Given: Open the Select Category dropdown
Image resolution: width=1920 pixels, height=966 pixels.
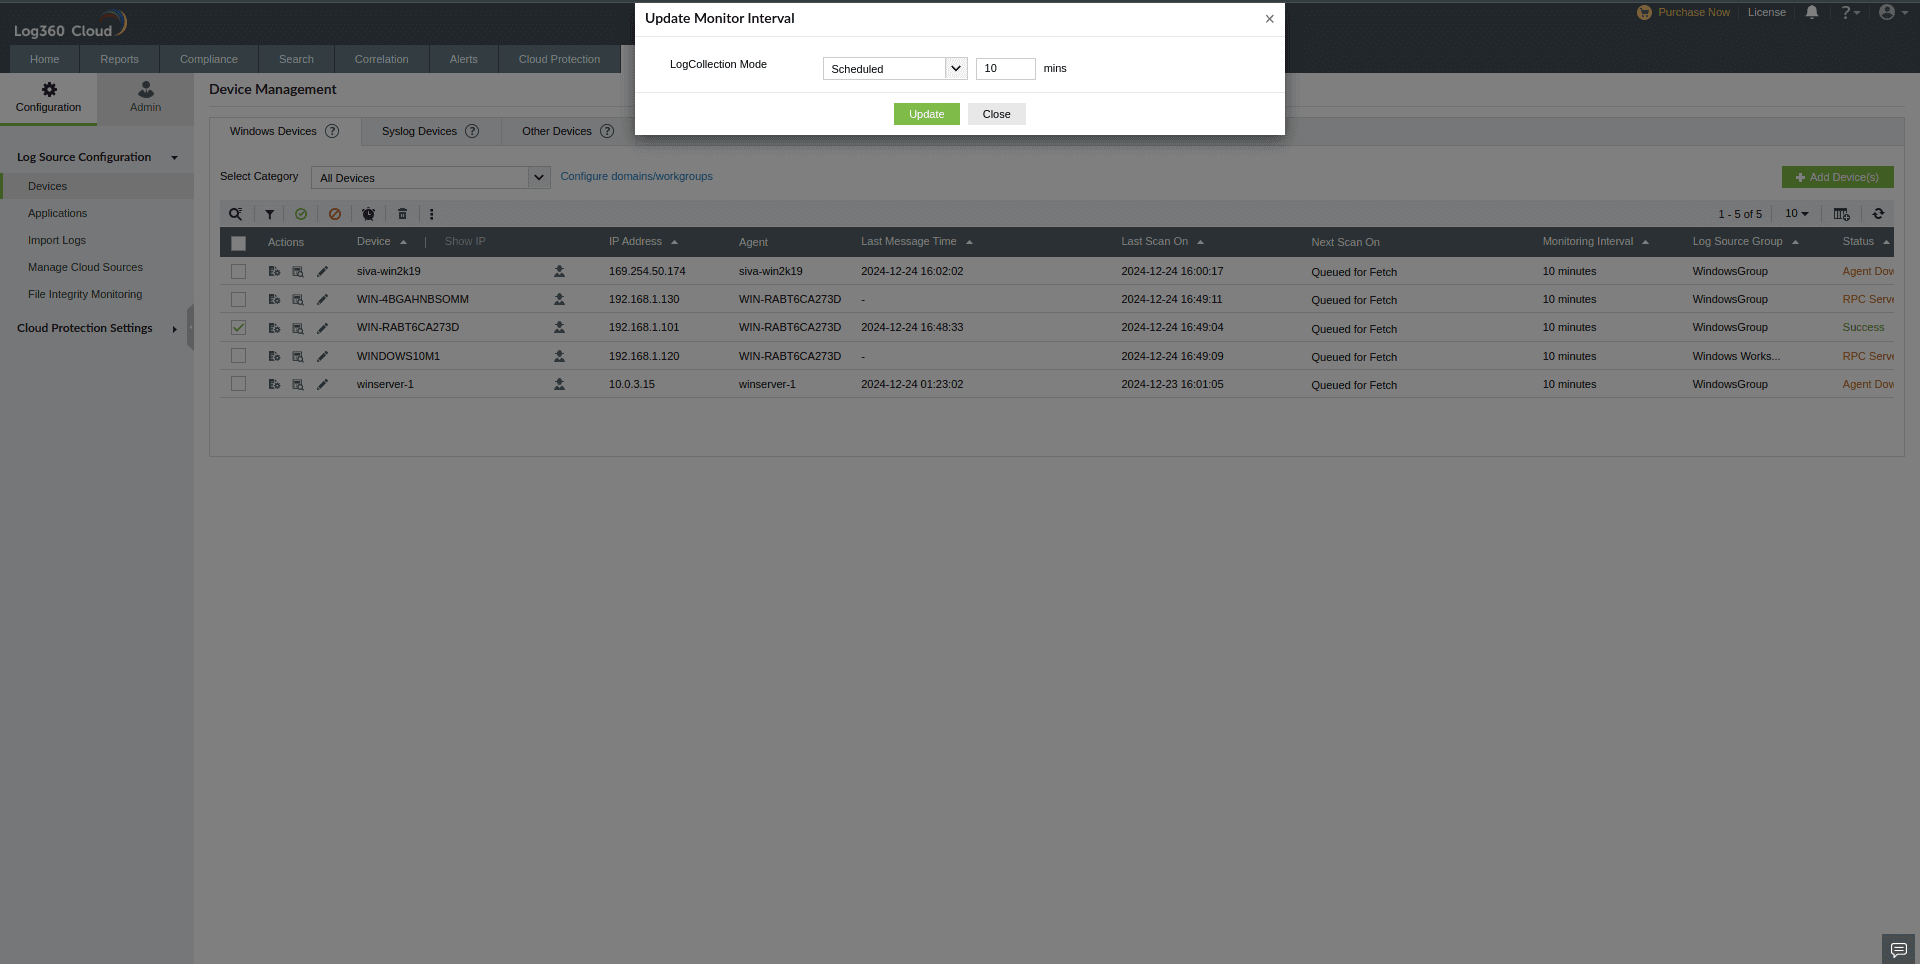Looking at the screenshot, I should coord(431,178).
